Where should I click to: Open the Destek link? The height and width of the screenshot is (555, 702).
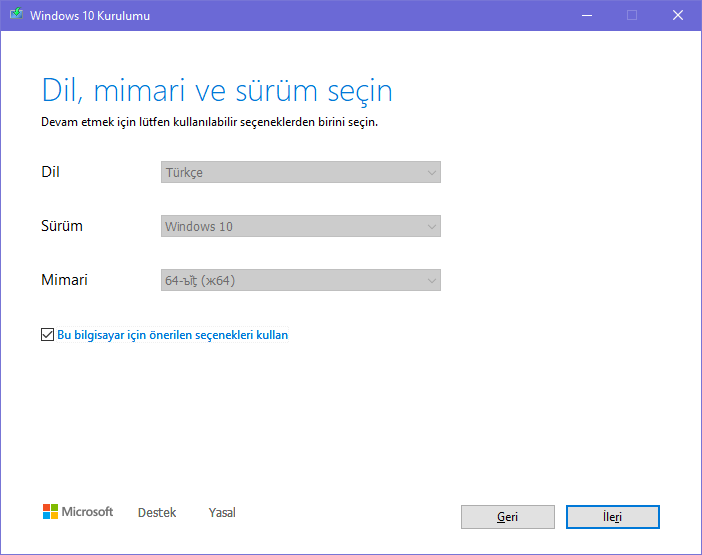coord(157,512)
